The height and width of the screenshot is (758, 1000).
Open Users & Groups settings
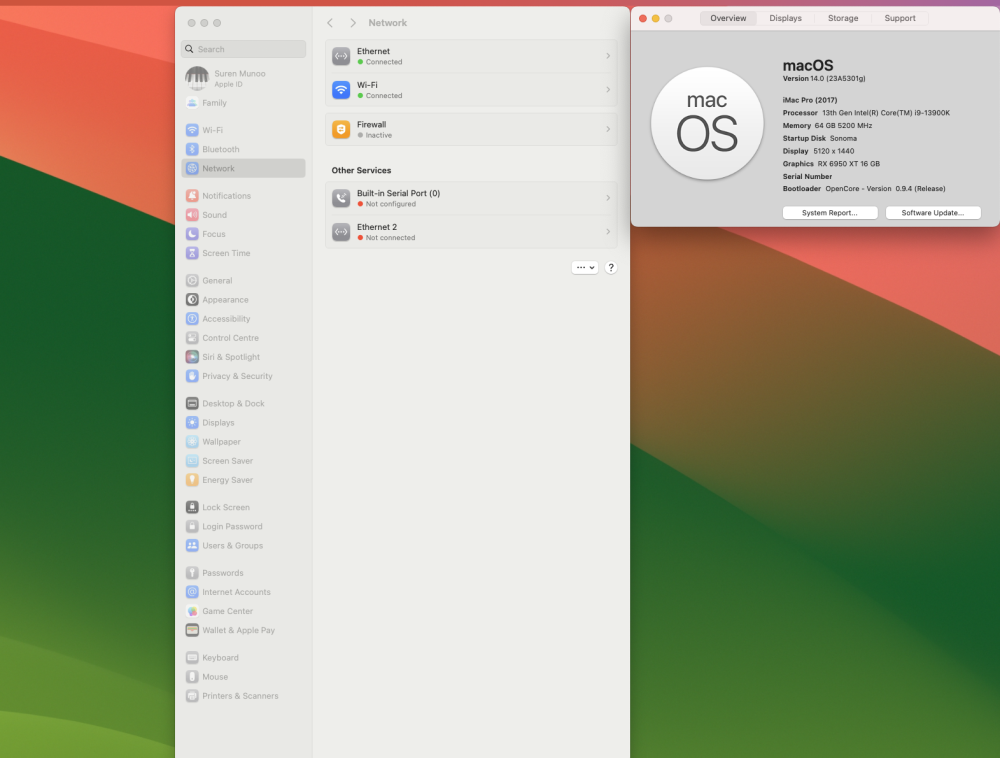(x=243, y=546)
